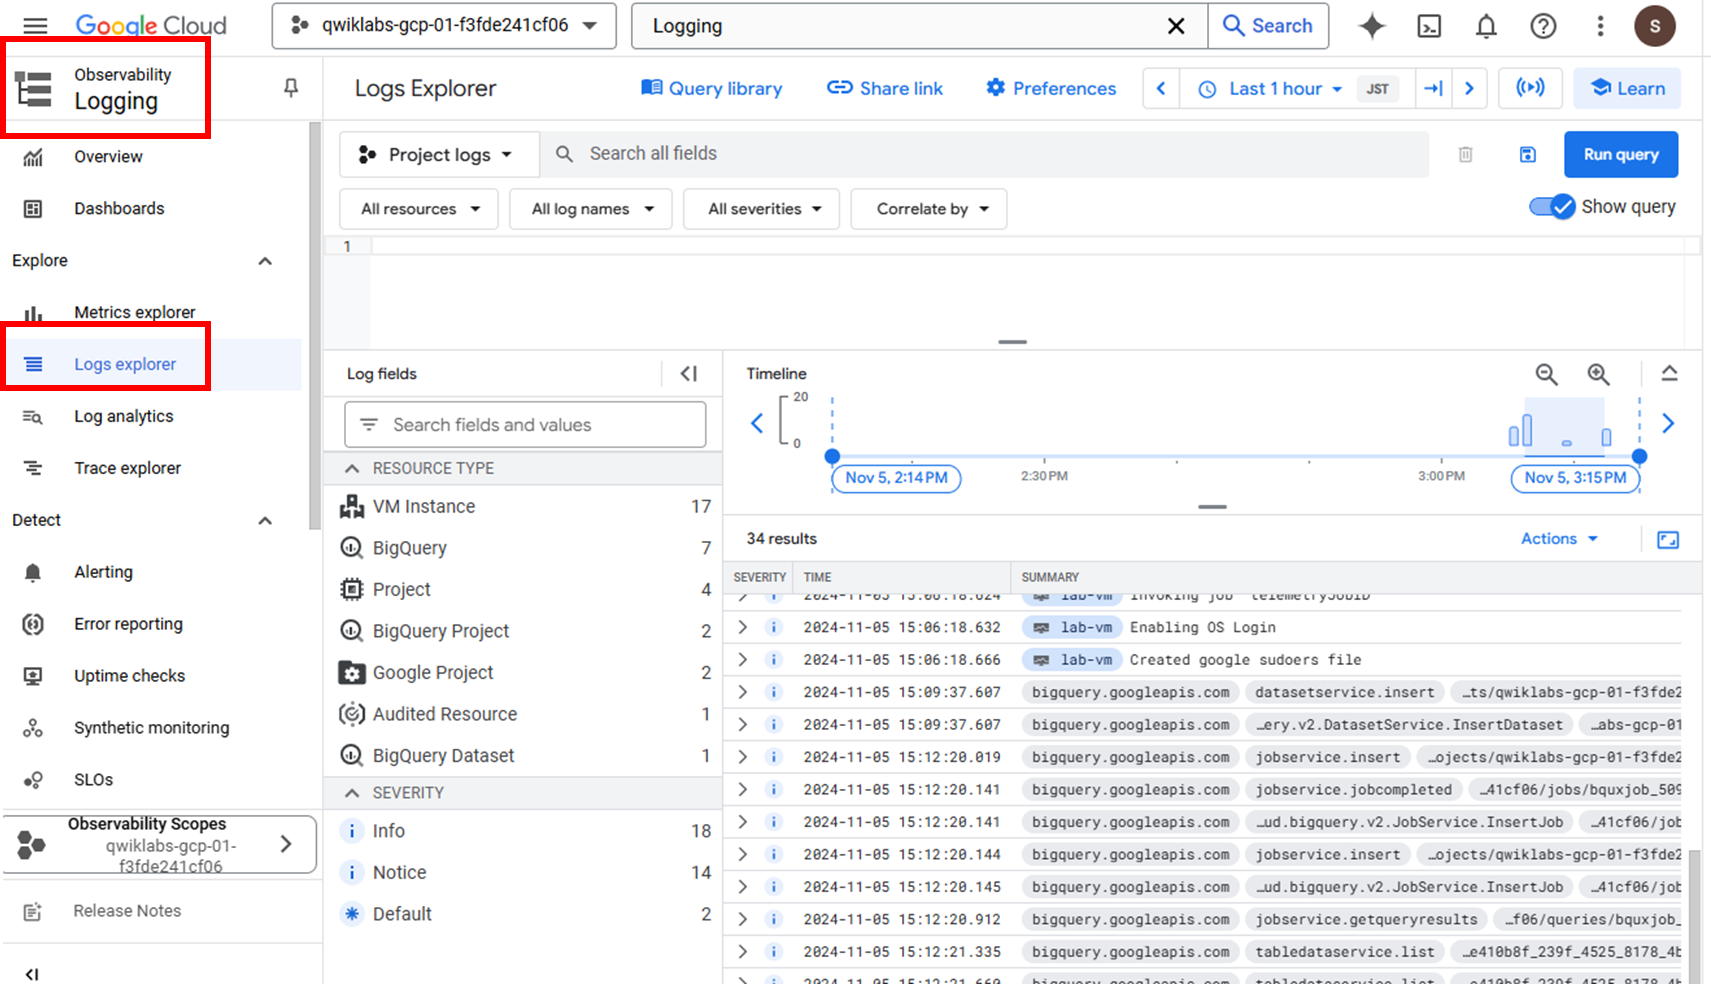Image resolution: width=1711 pixels, height=984 pixels.
Task: Open the help question mark menu
Action: tap(1543, 26)
